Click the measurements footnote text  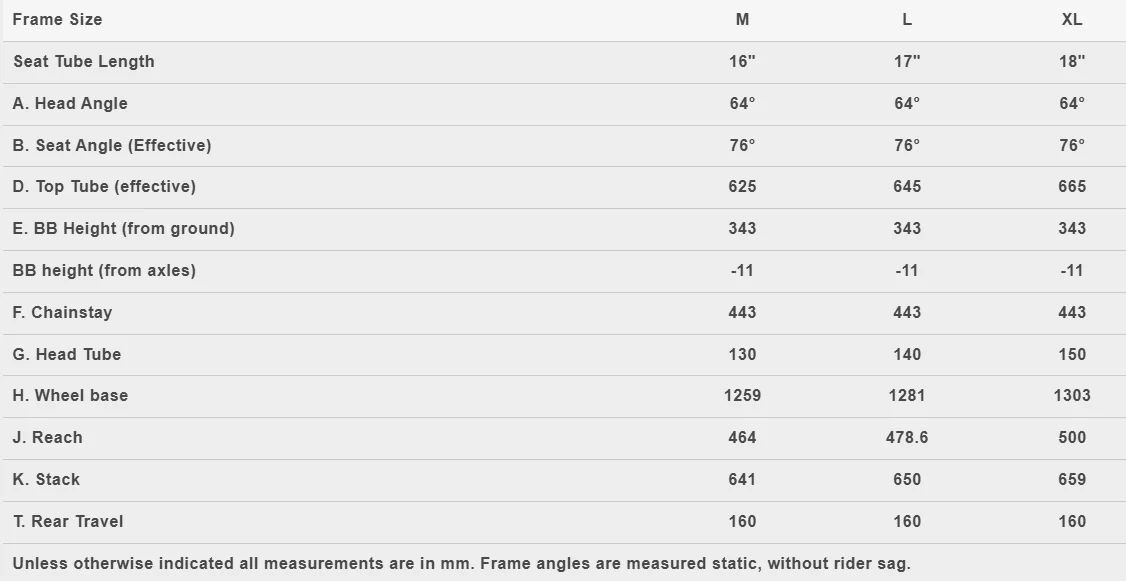[462, 564]
